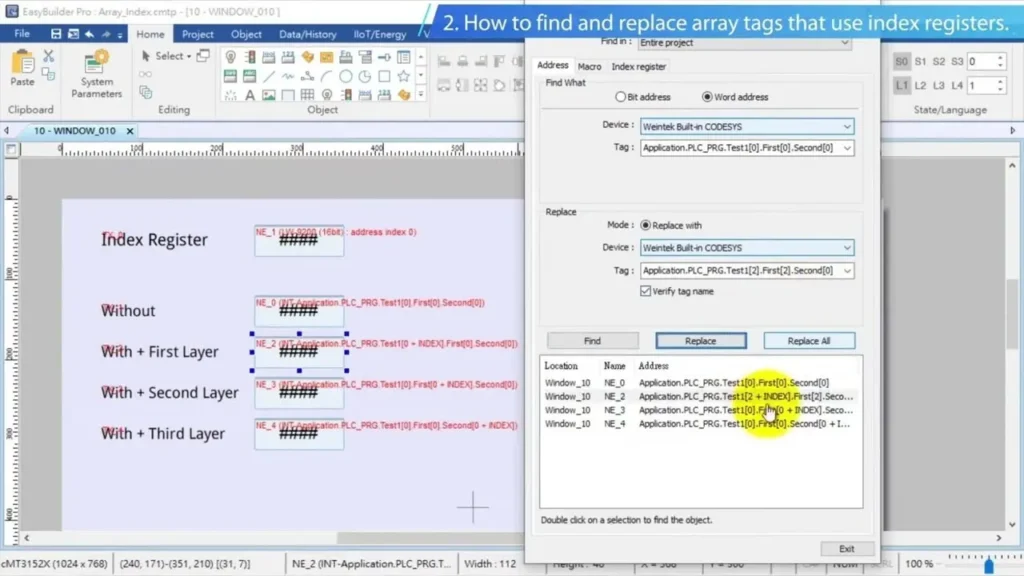Viewport: 1024px width, 576px height.
Task: Click the Paste icon in Clipboard group
Action: [22, 68]
